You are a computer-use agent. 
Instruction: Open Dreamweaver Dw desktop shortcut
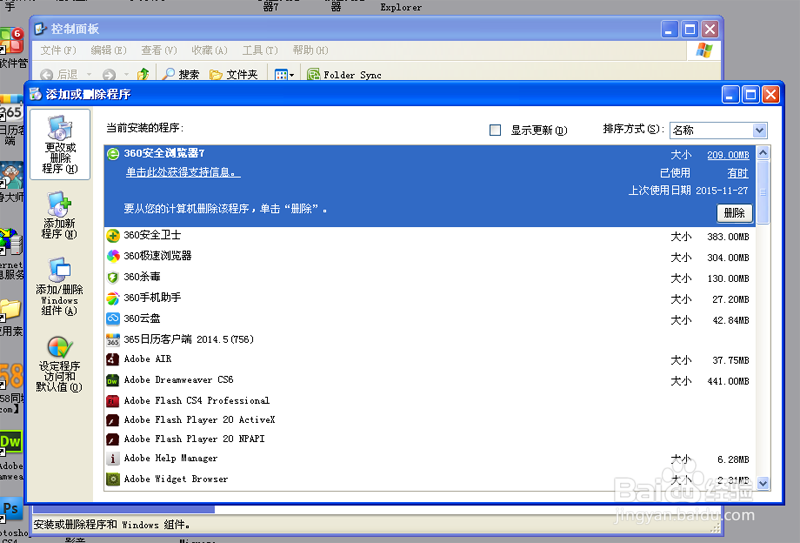11,443
